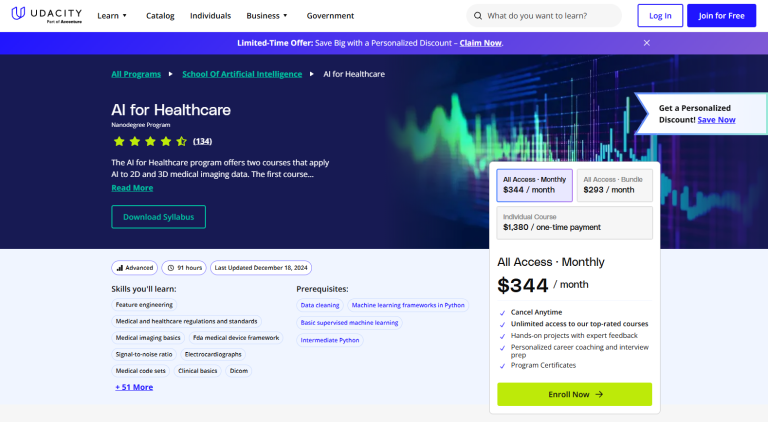Screen dimensions: 768x422
Task: Focus the 'What do you want to learn?' search field
Action: [x=544, y=16]
